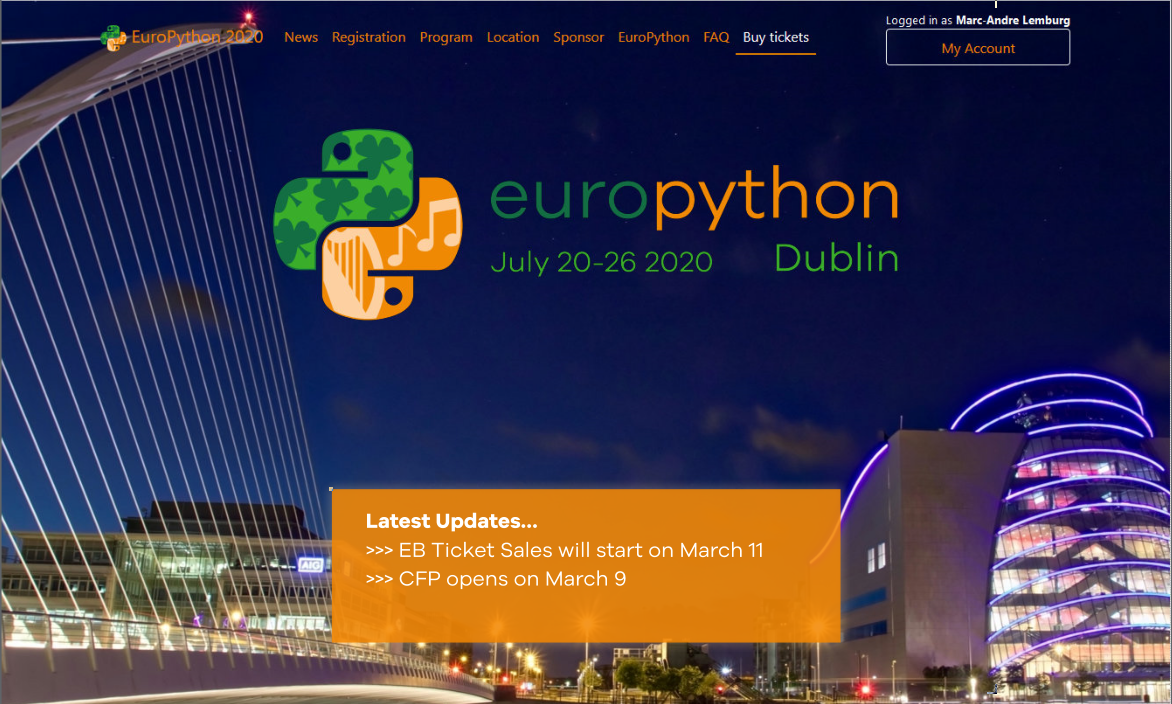Image resolution: width=1172 pixels, height=704 pixels.
Task: Open the EuroPython nav menu item
Action: (653, 37)
